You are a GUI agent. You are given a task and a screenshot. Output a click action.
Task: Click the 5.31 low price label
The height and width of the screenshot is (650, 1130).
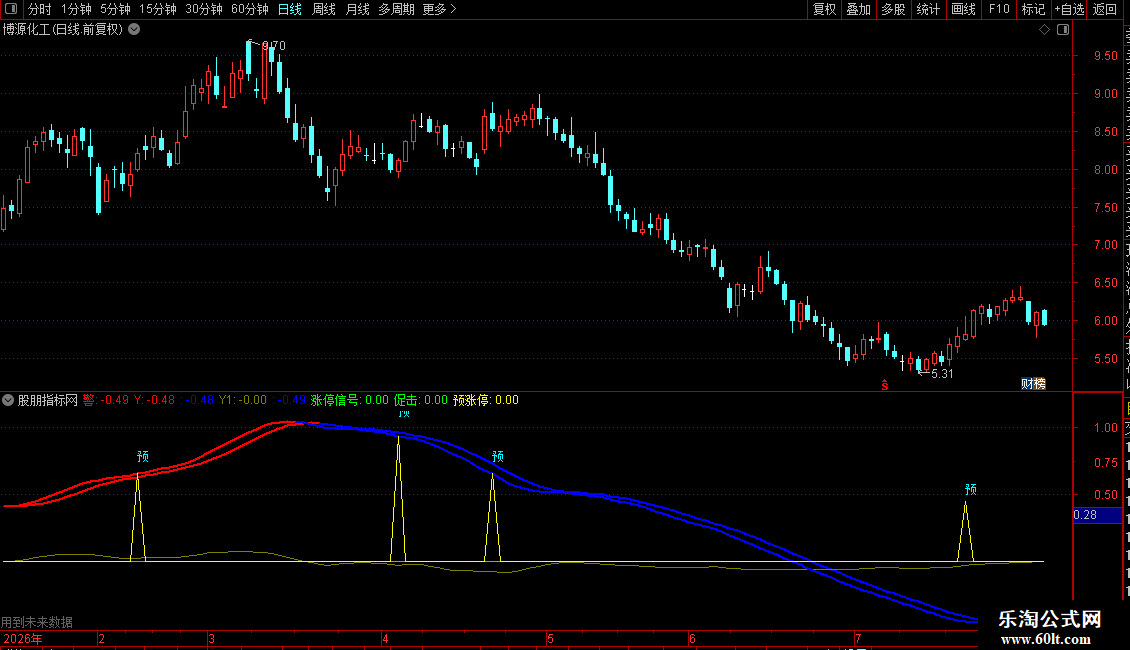[942, 373]
